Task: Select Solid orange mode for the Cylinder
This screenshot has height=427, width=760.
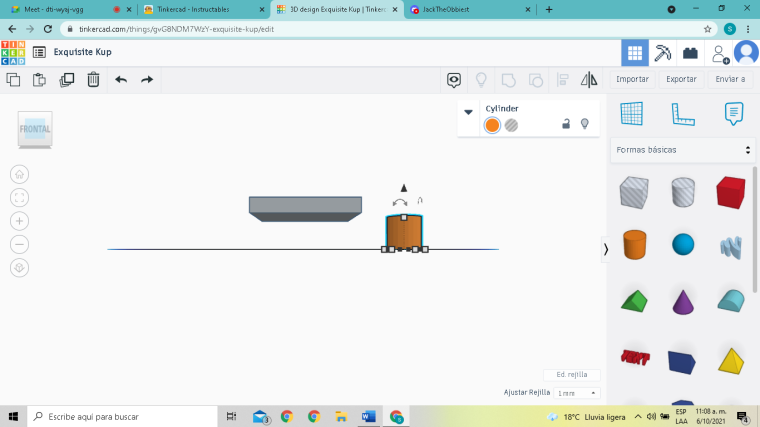Action: coord(492,125)
